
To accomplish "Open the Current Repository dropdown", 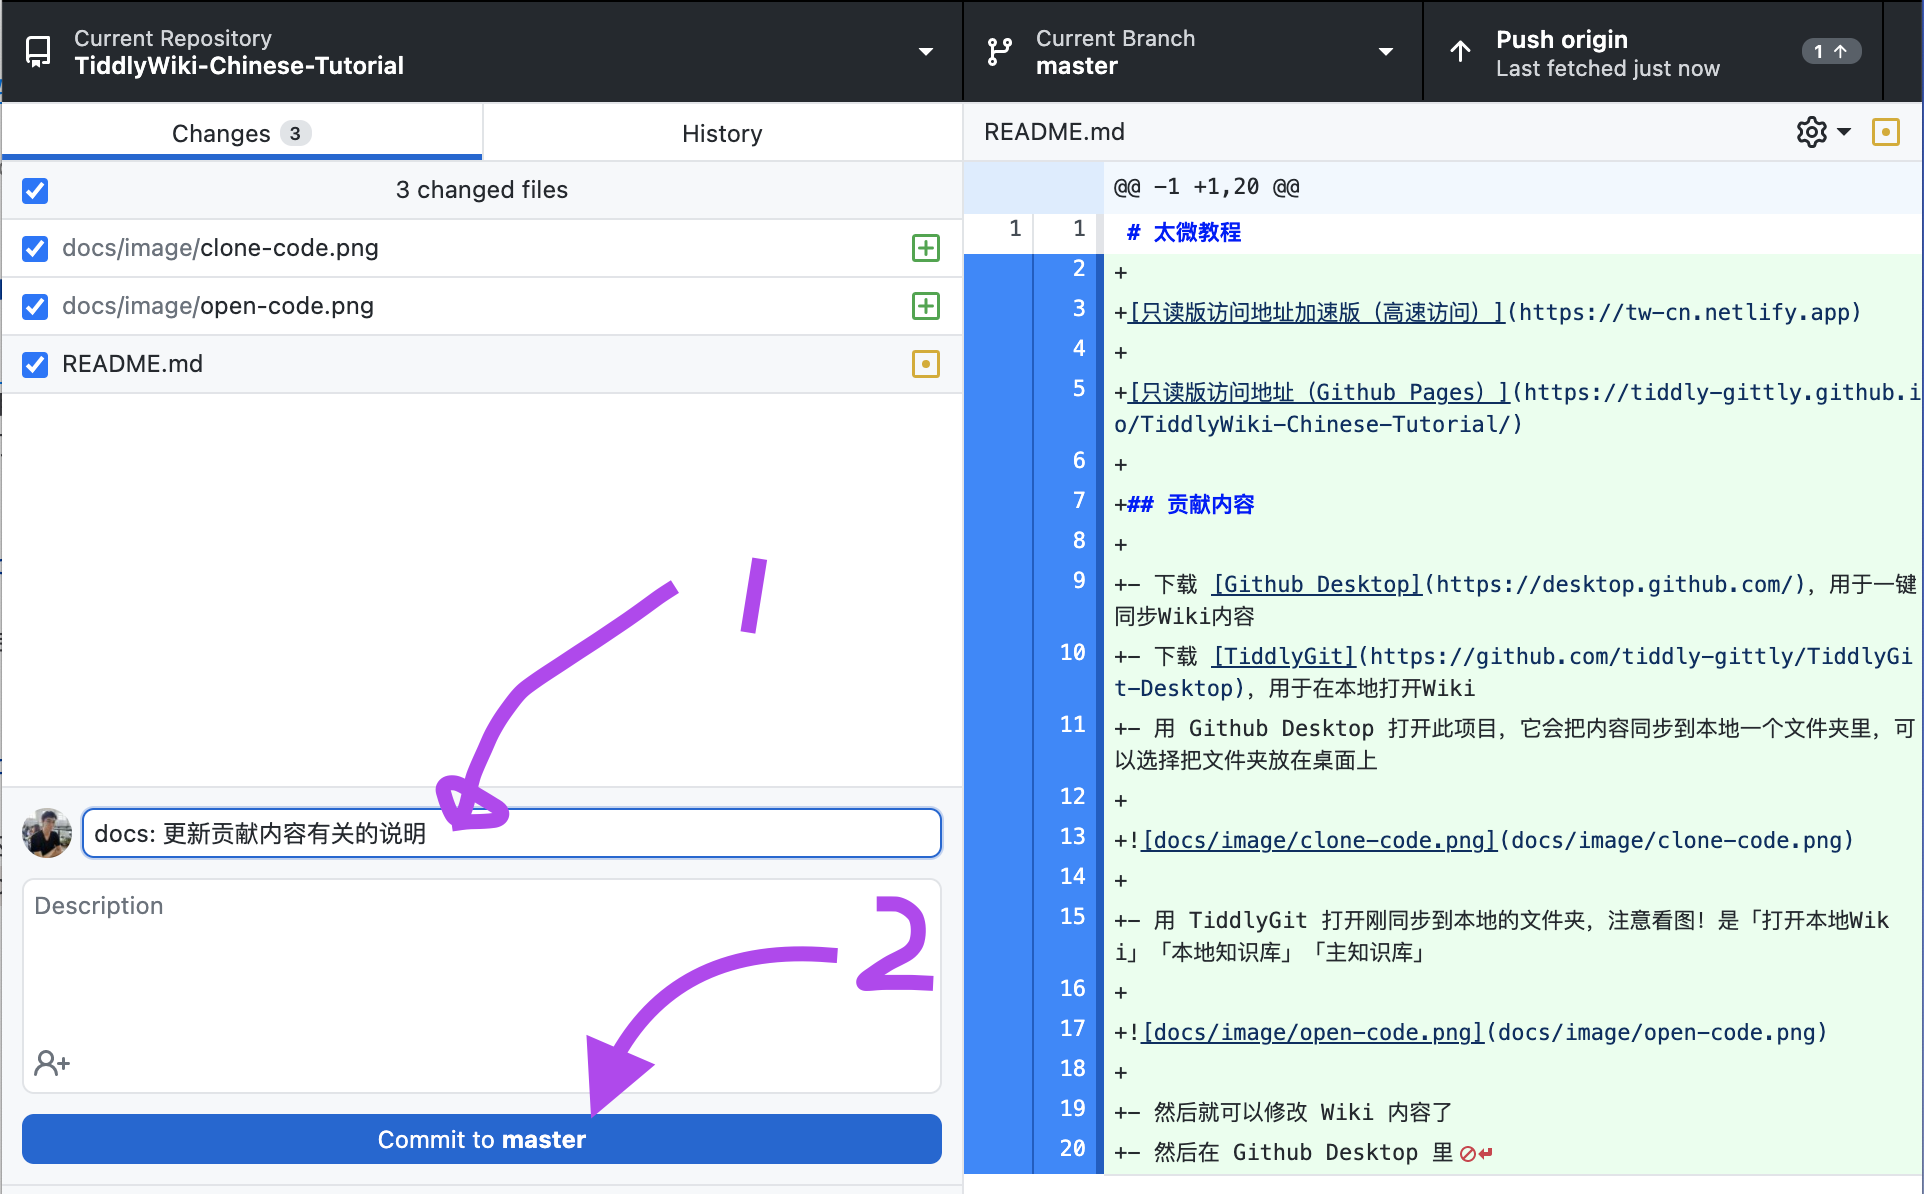I will click(926, 51).
